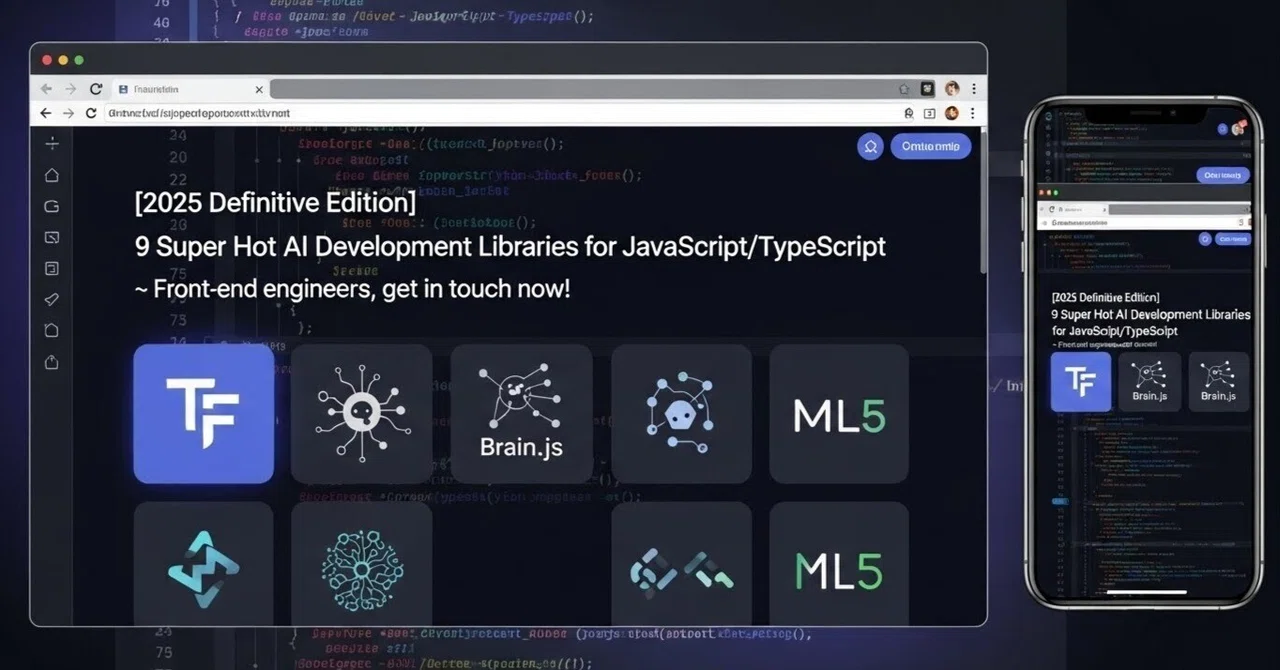Open the TF TensorFlow card in browser window
This screenshot has width=1280, height=670.
(203, 414)
